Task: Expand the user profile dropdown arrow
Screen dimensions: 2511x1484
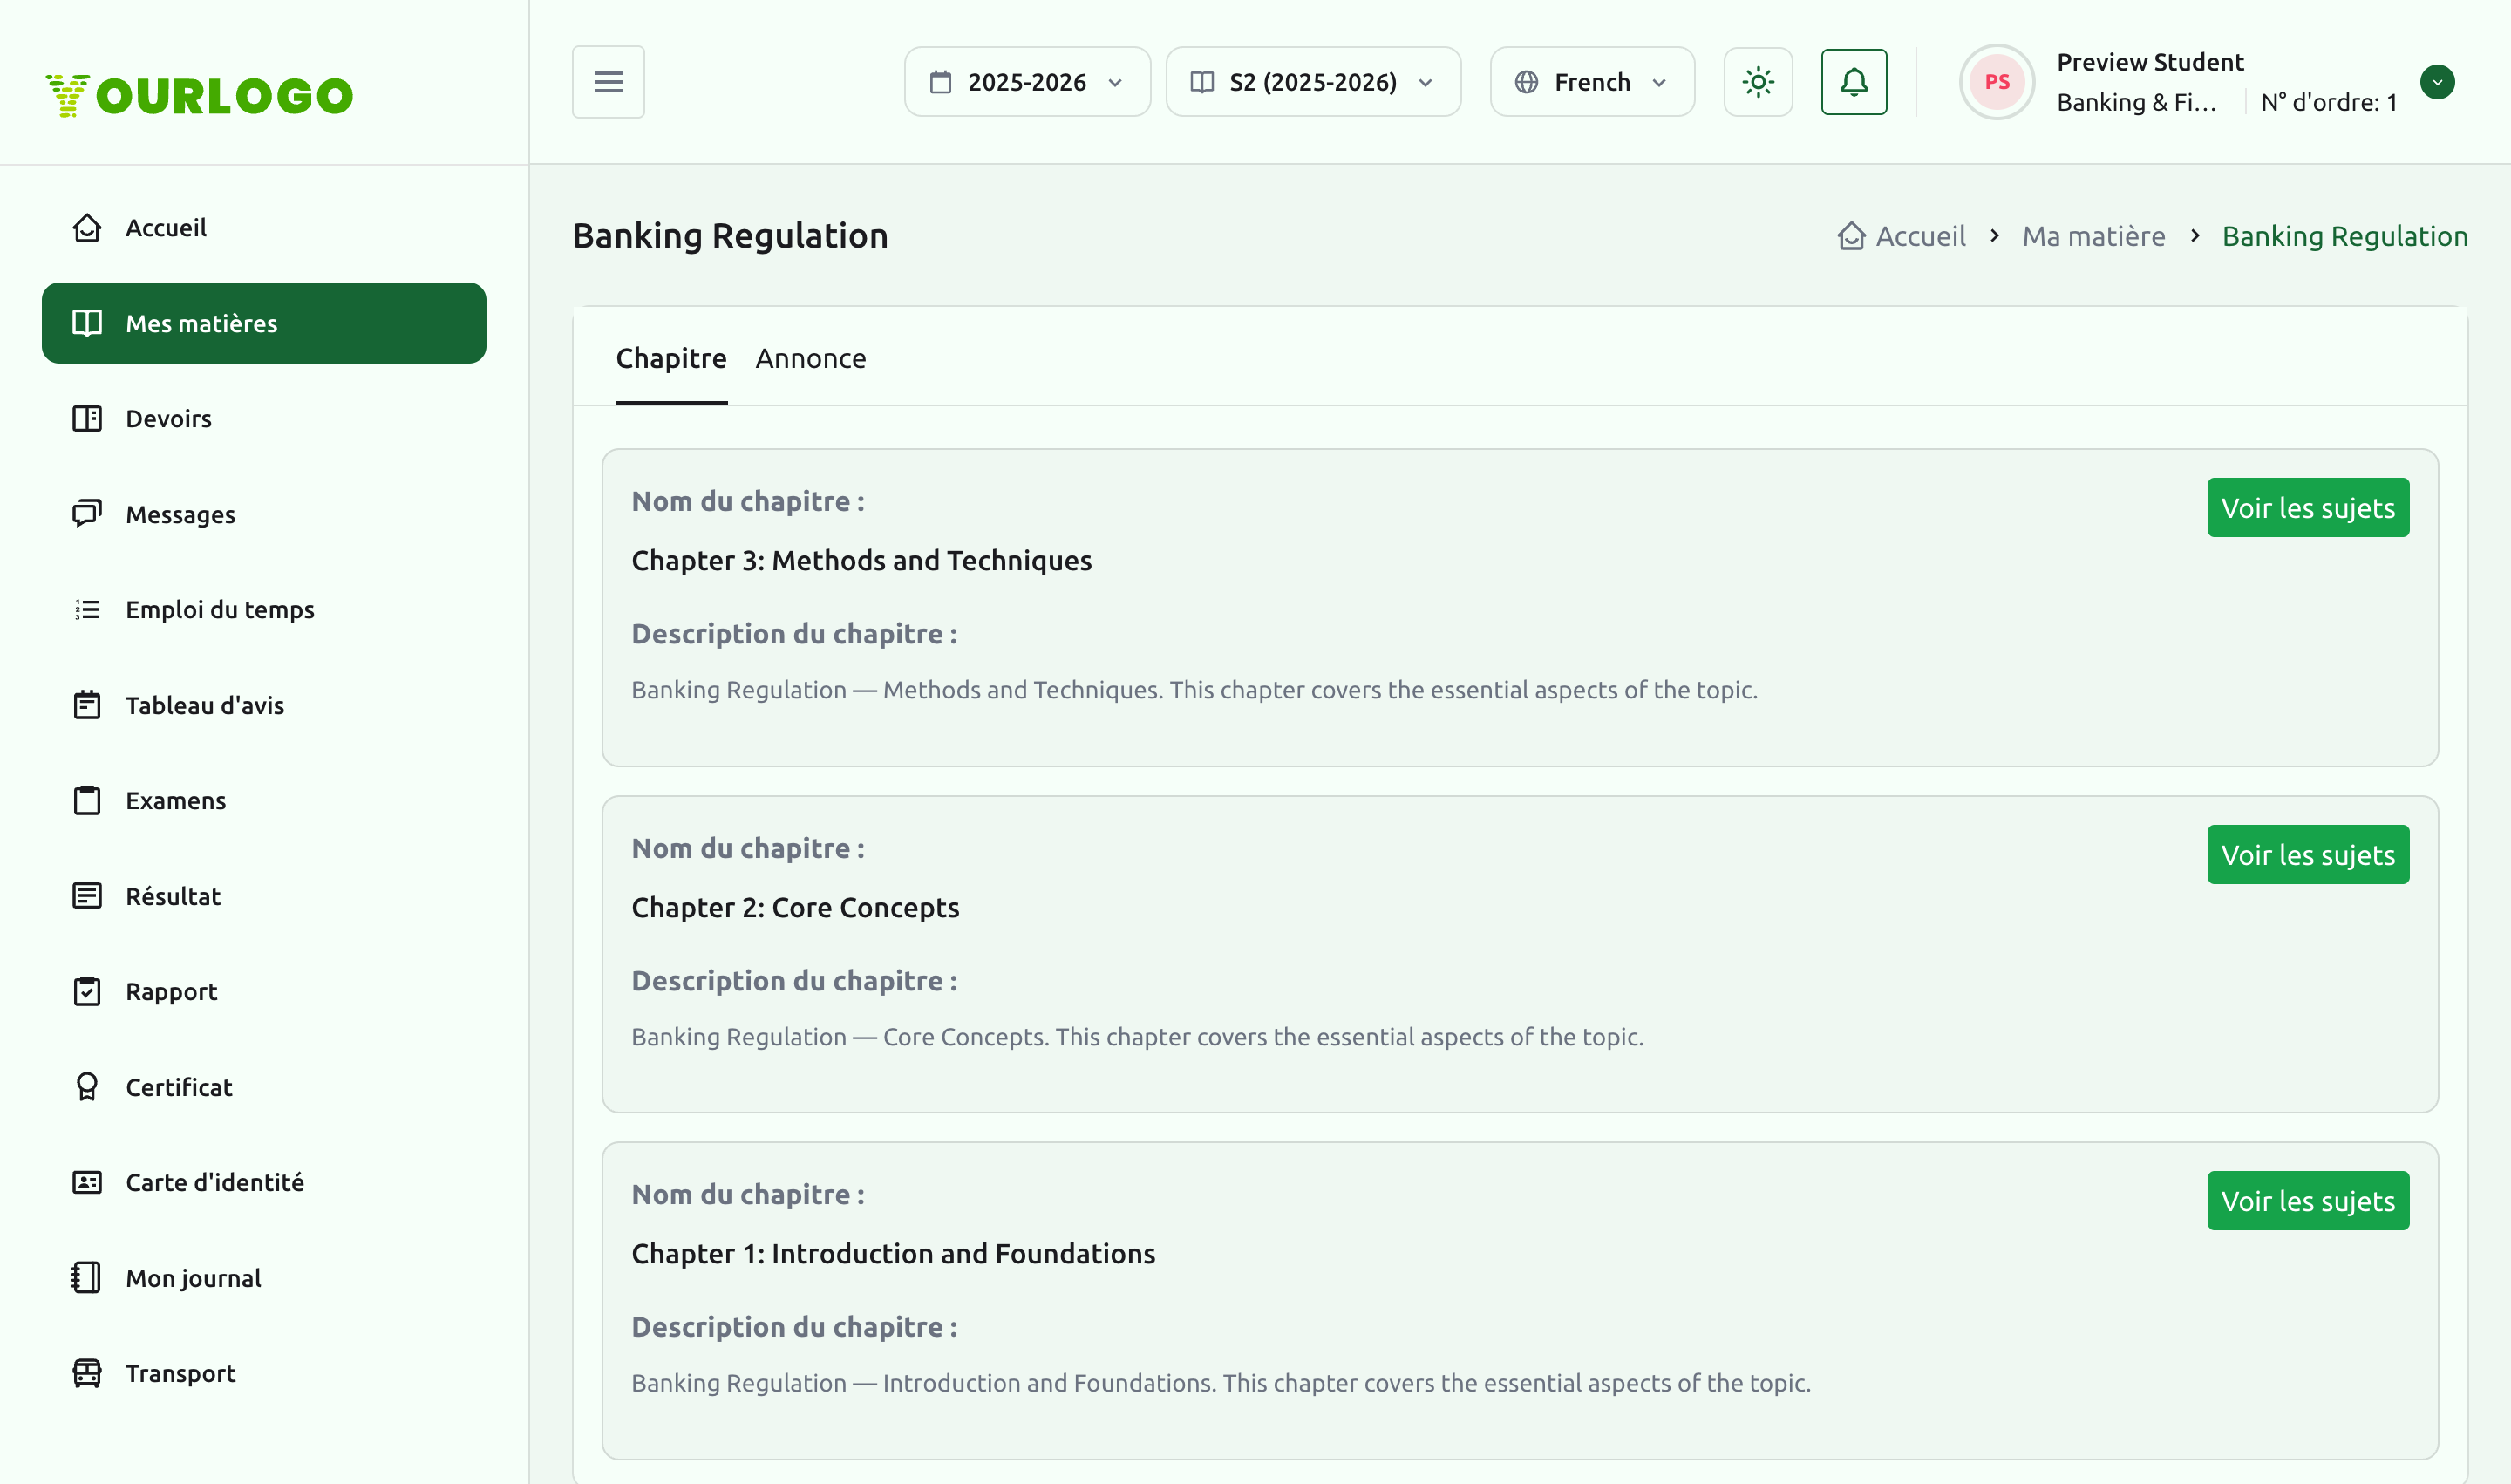Action: pos(2437,82)
